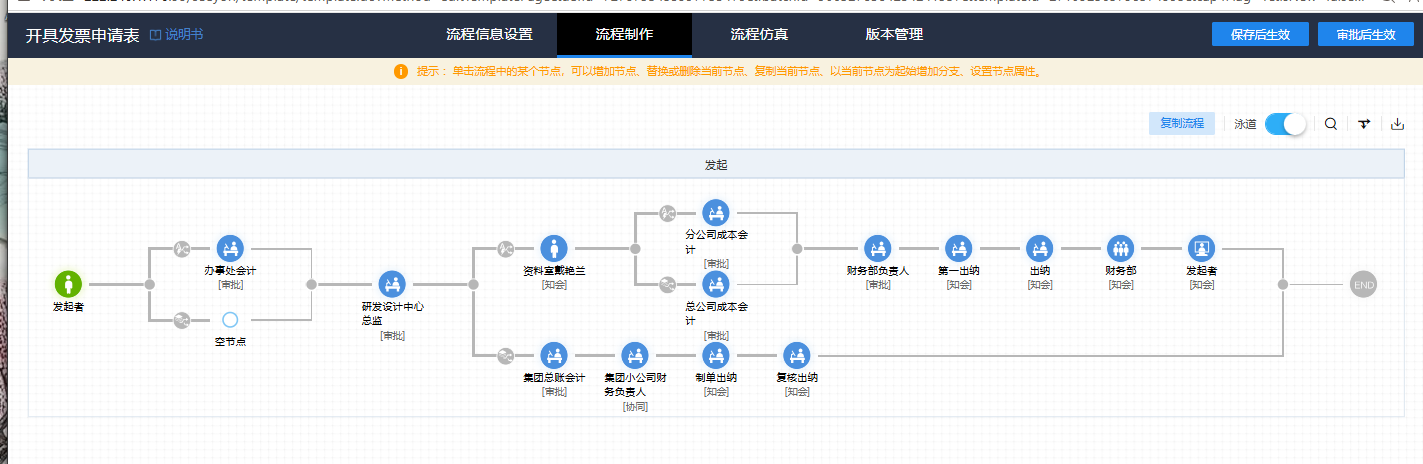Click the split junction dot after 发起者
The image size is (1423, 464).
coord(149,285)
